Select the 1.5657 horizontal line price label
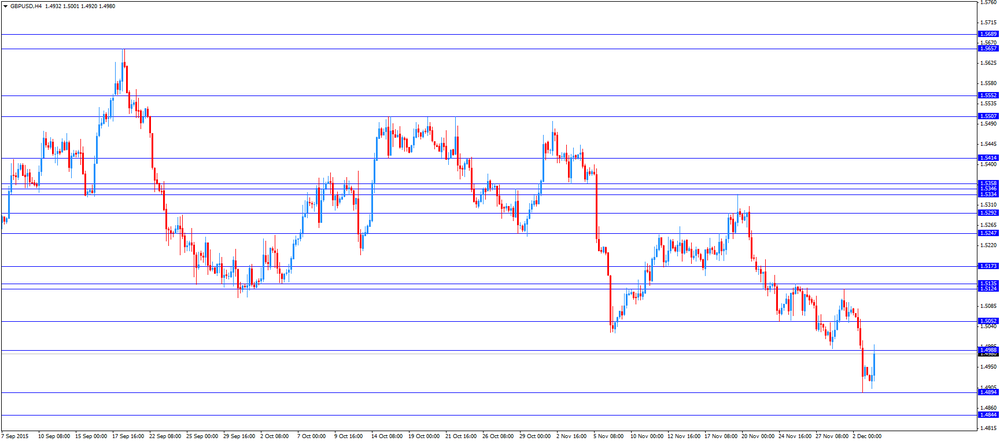Screen dimensions: 1000x441 pos(987,49)
